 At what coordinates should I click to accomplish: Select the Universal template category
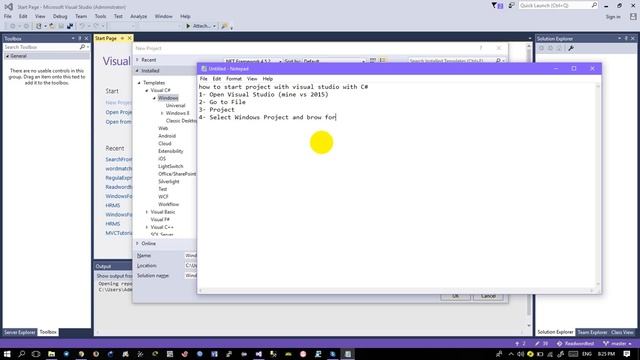176,106
